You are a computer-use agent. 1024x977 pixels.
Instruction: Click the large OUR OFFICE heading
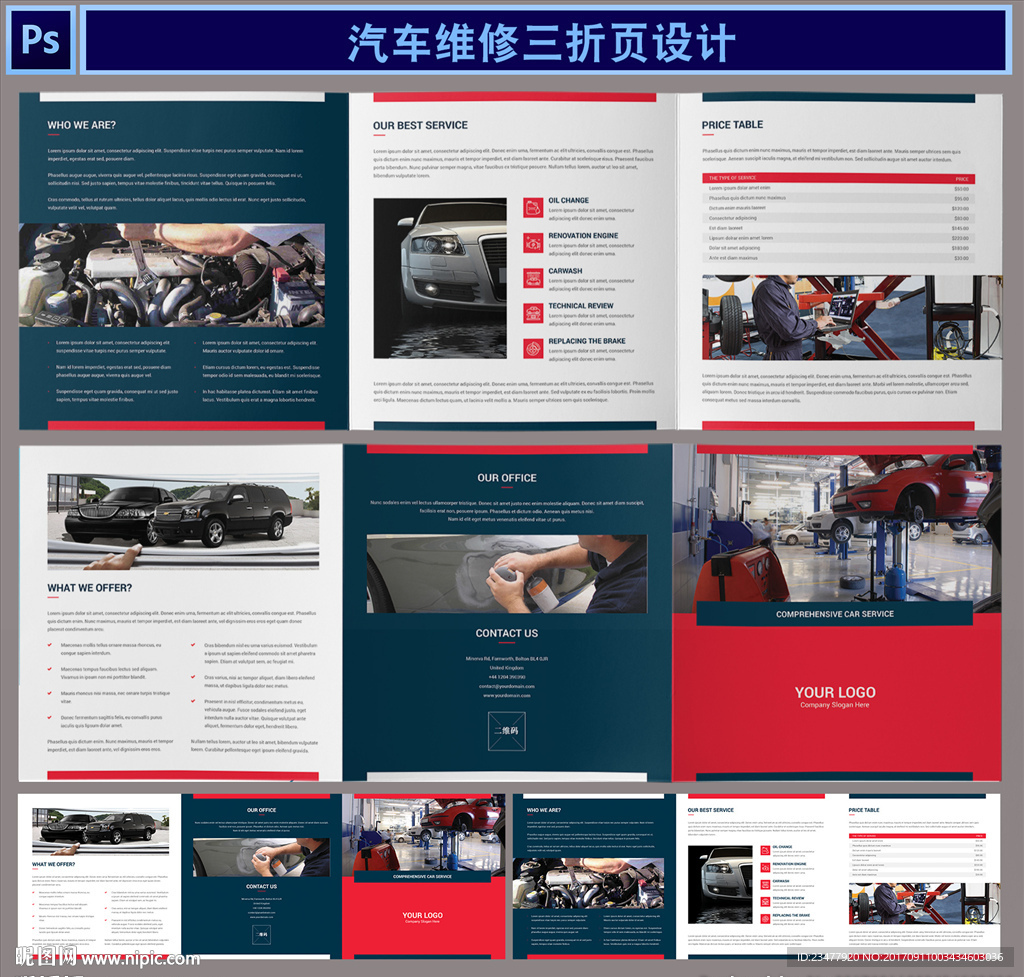coord(507,478)
